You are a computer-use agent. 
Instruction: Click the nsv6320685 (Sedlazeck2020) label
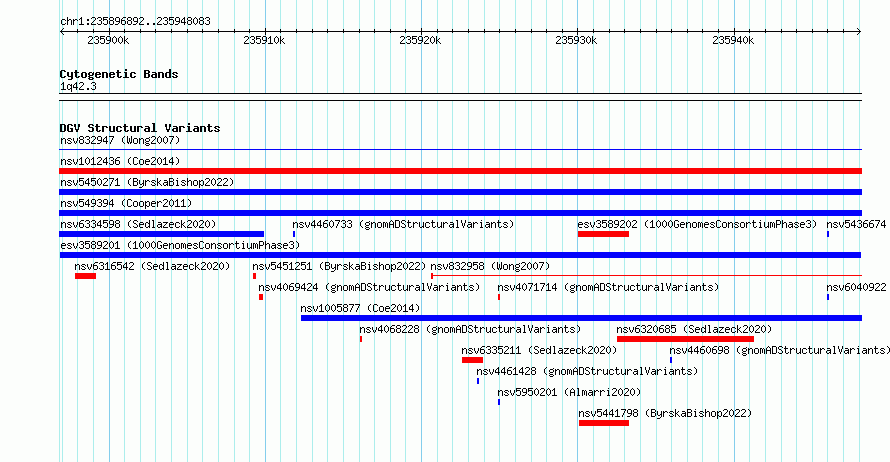(694, 329)
